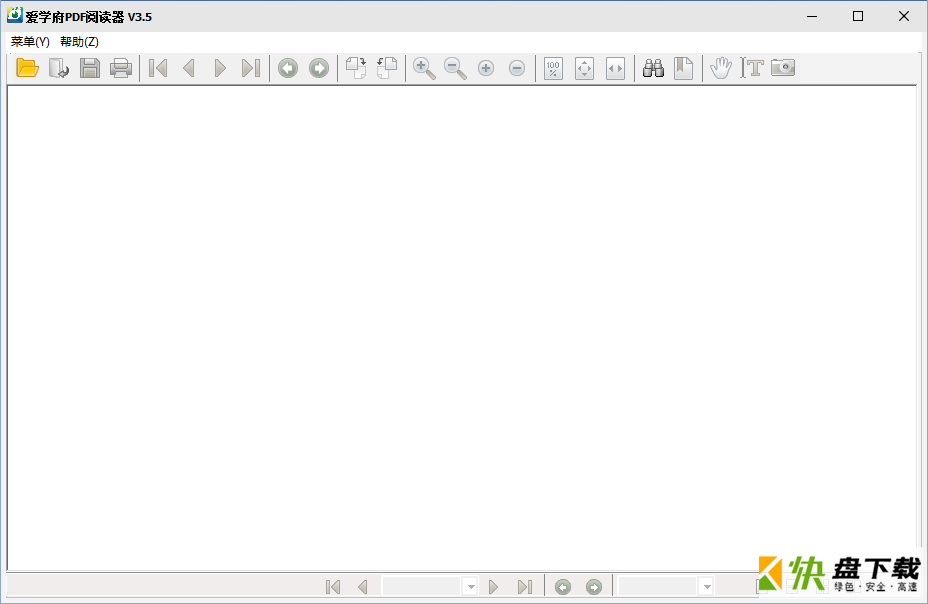This screenshot has height=604, width=928.
Task: Open search with the binoculars icon
Action: 653,68
